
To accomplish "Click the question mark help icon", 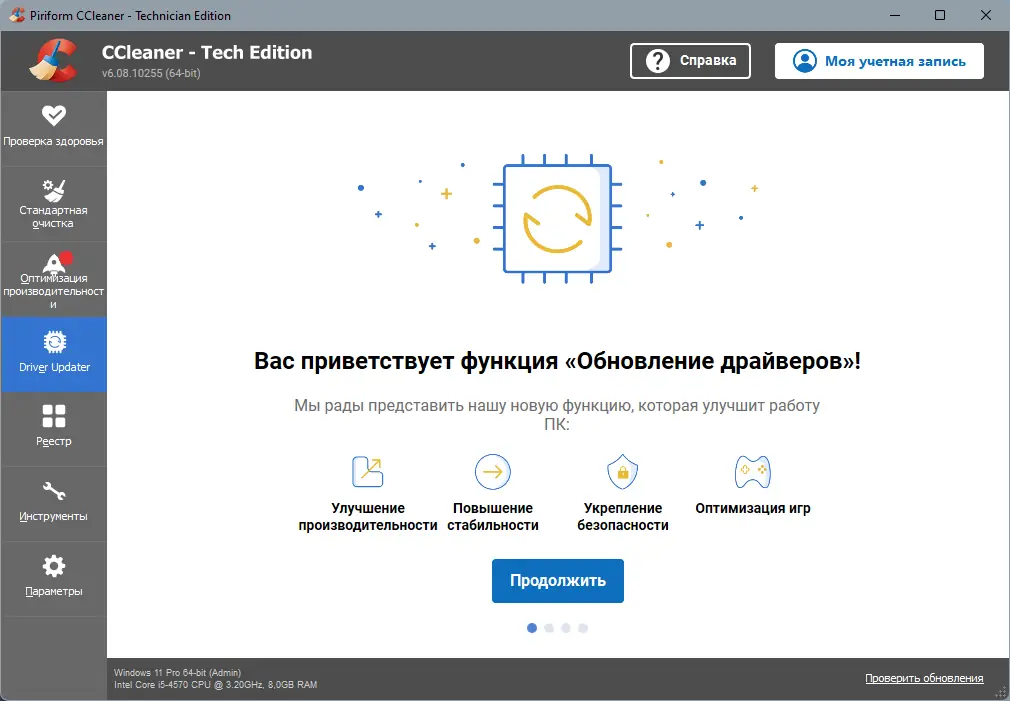I will [657, 60].
